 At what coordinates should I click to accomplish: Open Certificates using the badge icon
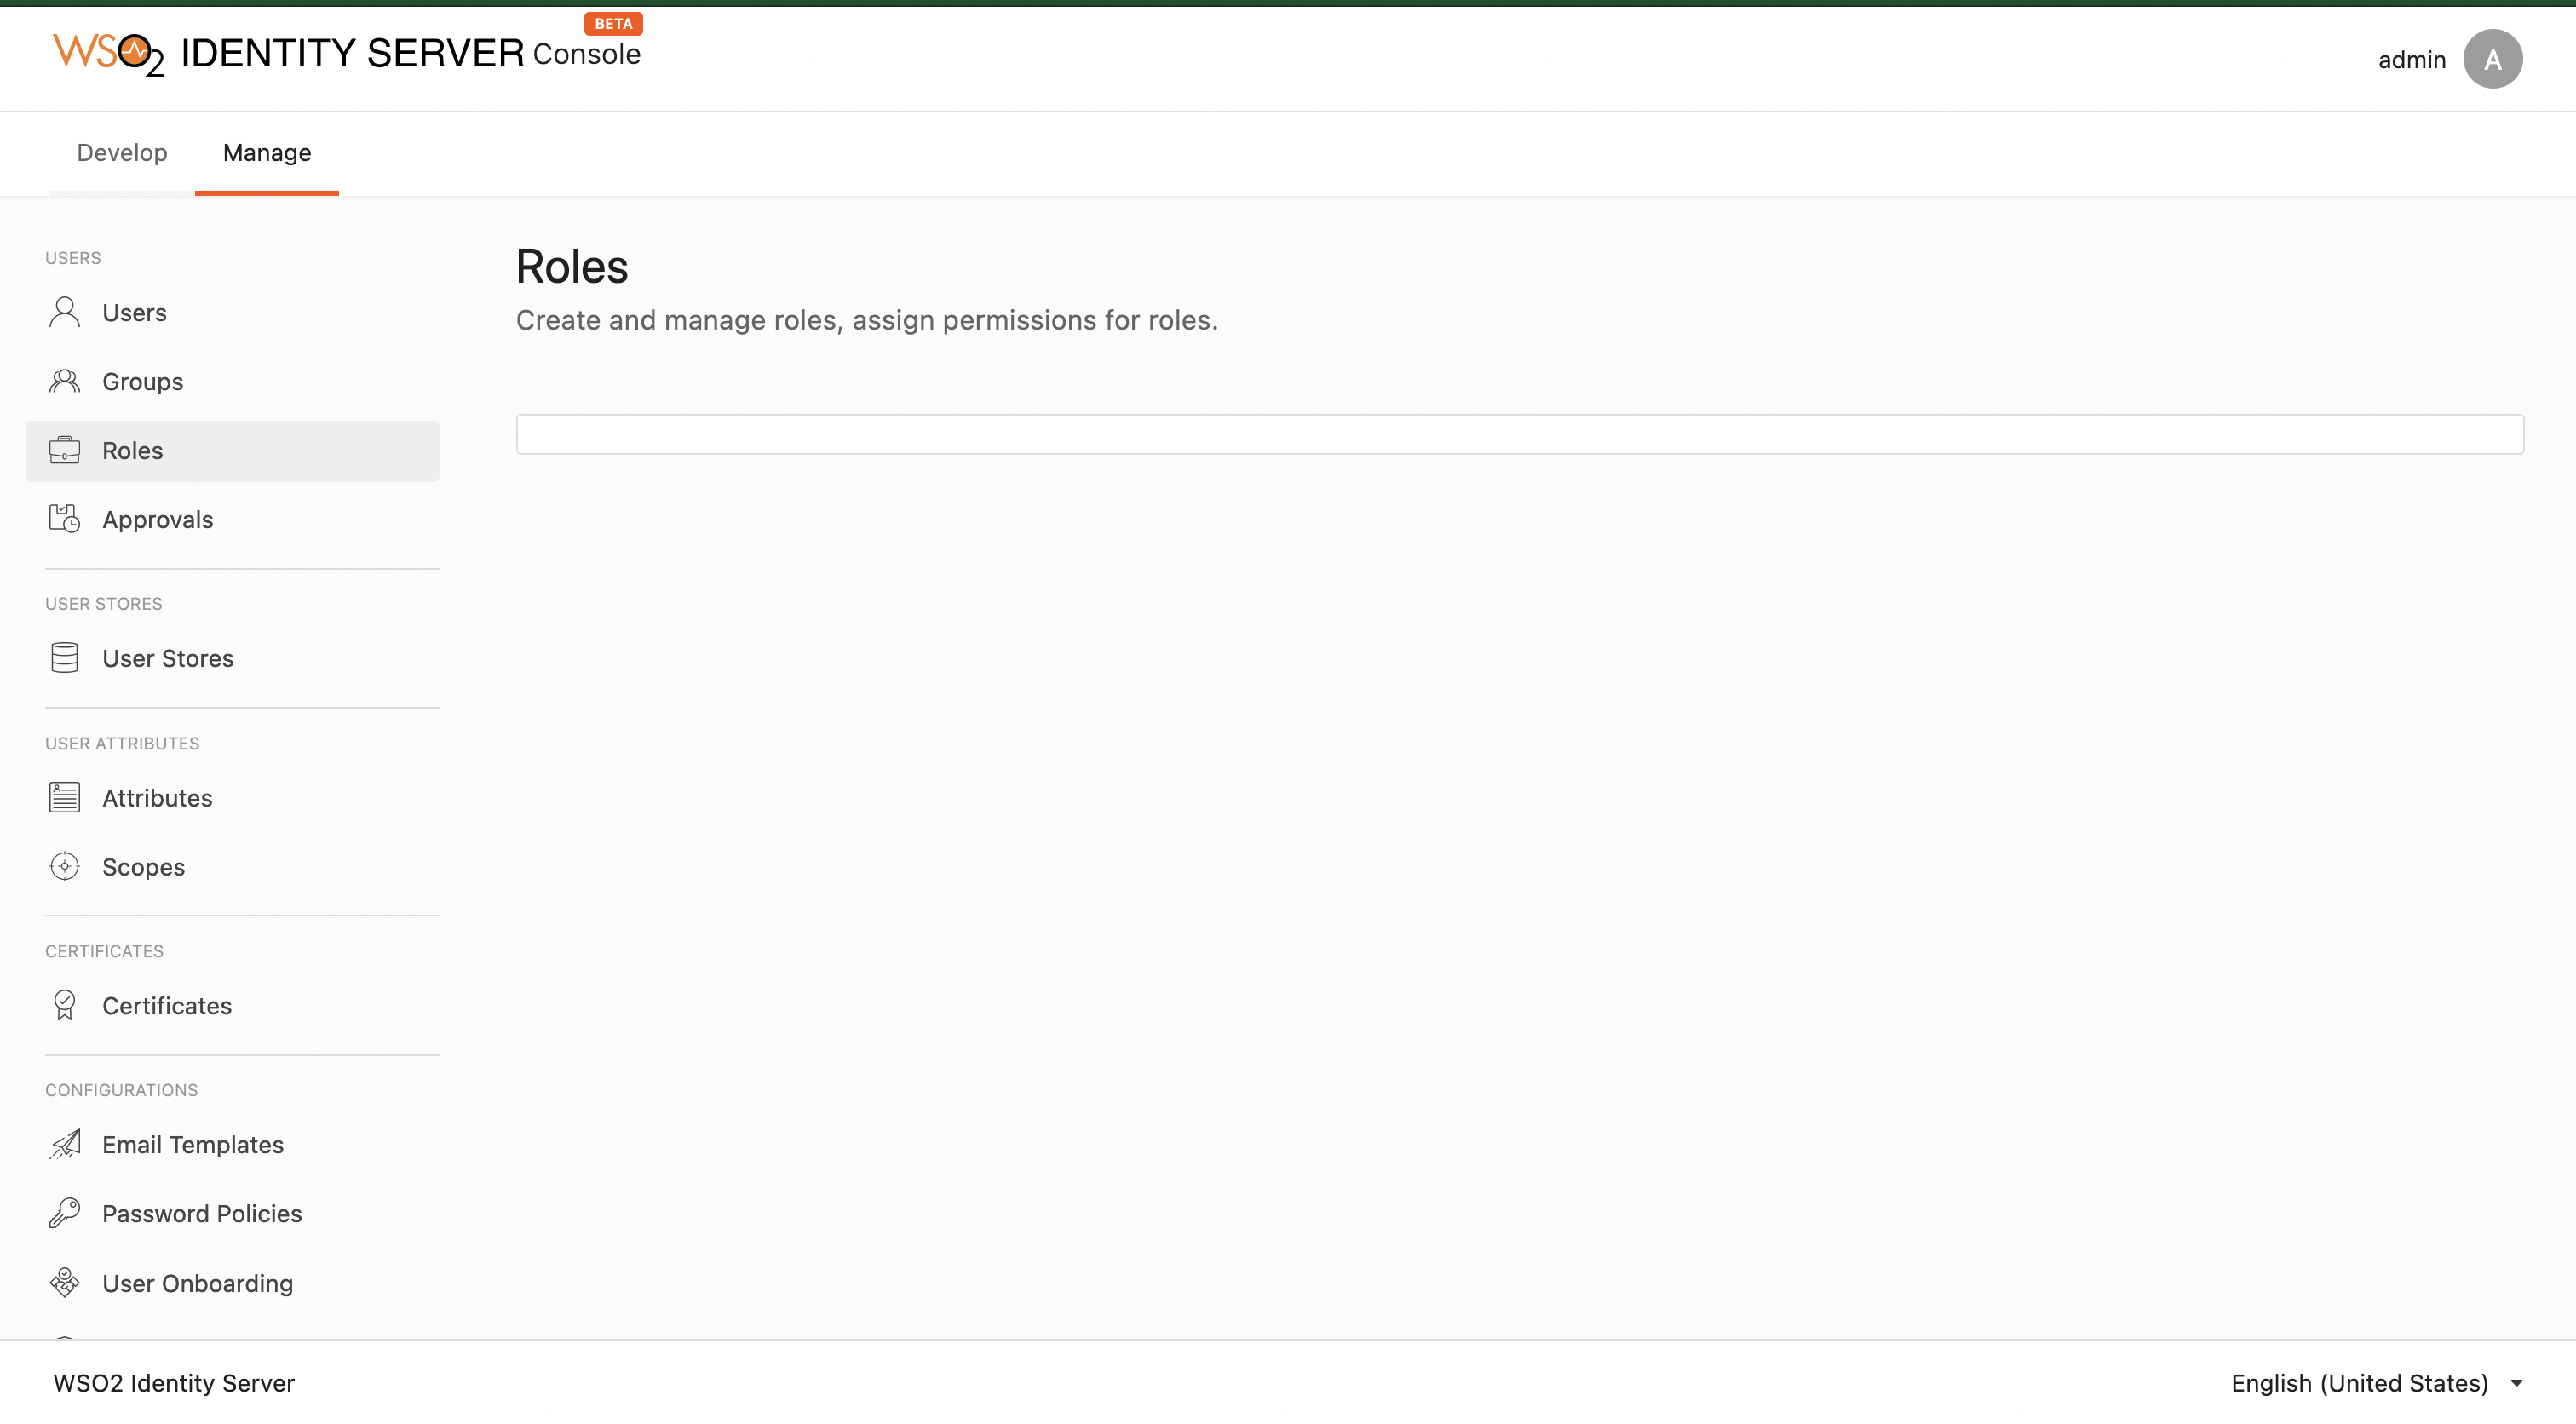(x=64, y=1005)
